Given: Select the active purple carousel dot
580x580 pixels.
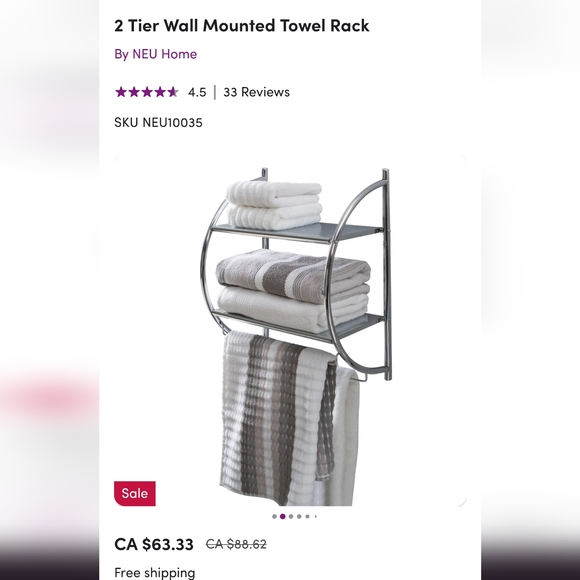Looking at the screenshot, I should (x=283, y=516).
